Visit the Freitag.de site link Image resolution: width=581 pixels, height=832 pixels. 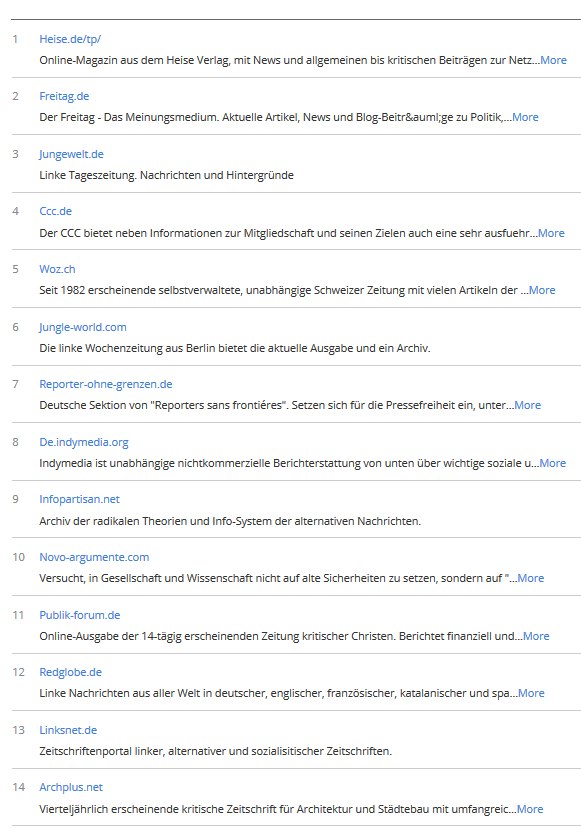click(x=64, y=96)
